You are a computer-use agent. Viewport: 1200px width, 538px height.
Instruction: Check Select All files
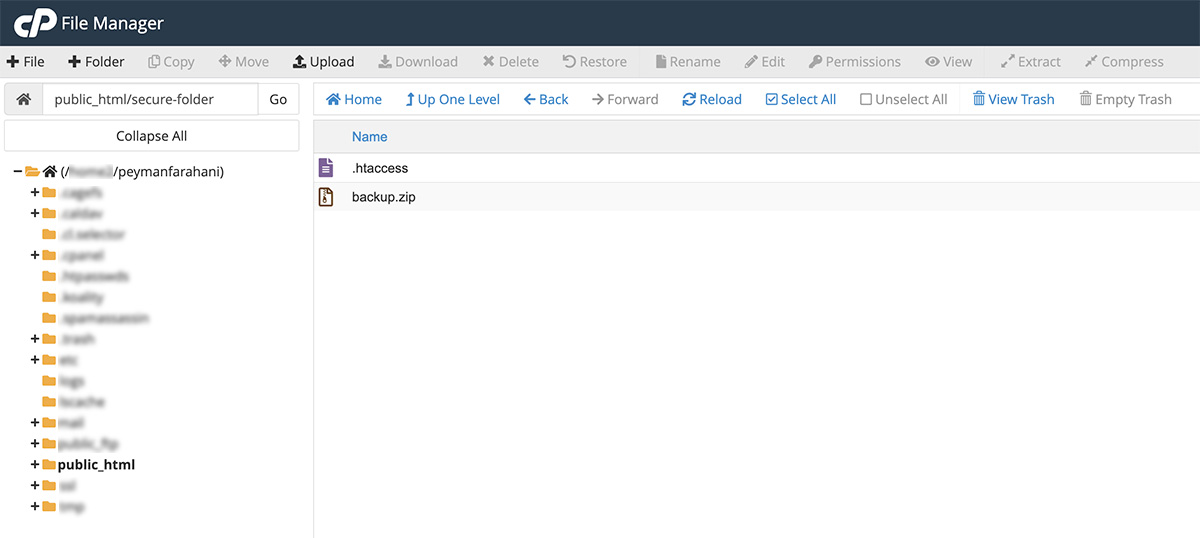point(800,99)
